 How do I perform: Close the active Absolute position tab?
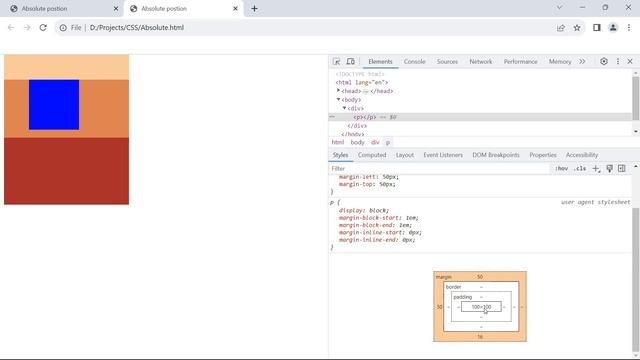pos(236,9)
